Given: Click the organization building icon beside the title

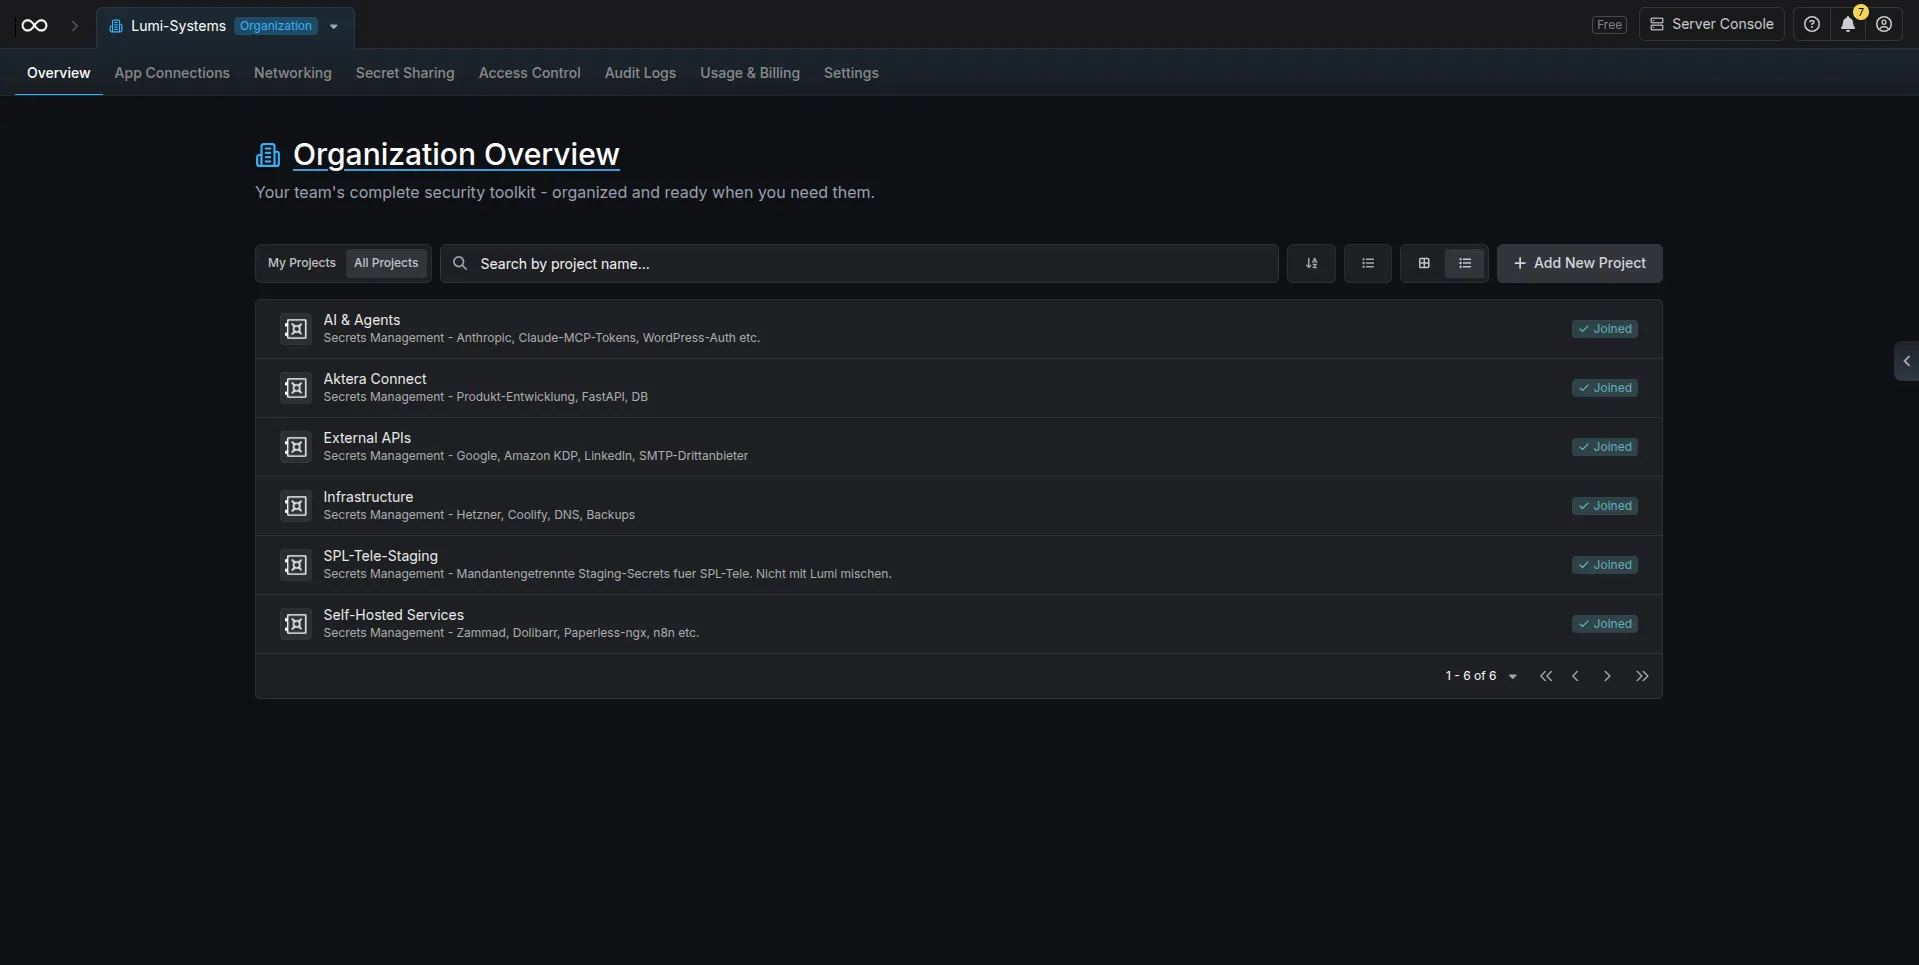Looking at the screenshot, I should click(x=268, y=155).
